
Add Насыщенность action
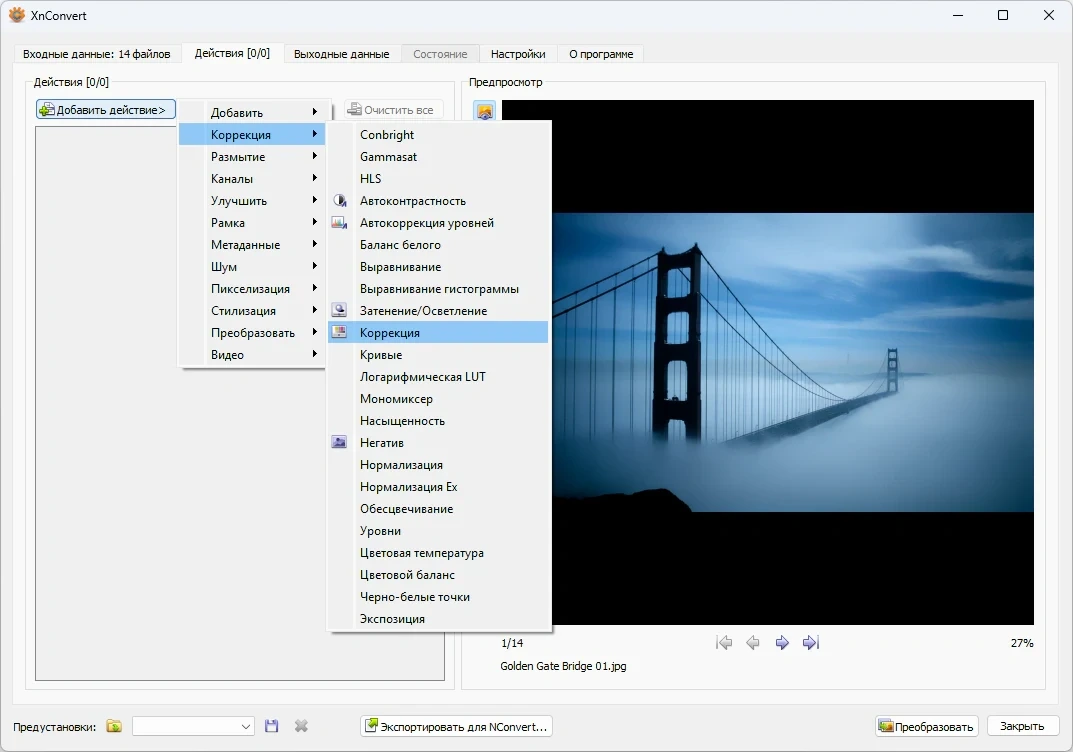pos(438,420)
